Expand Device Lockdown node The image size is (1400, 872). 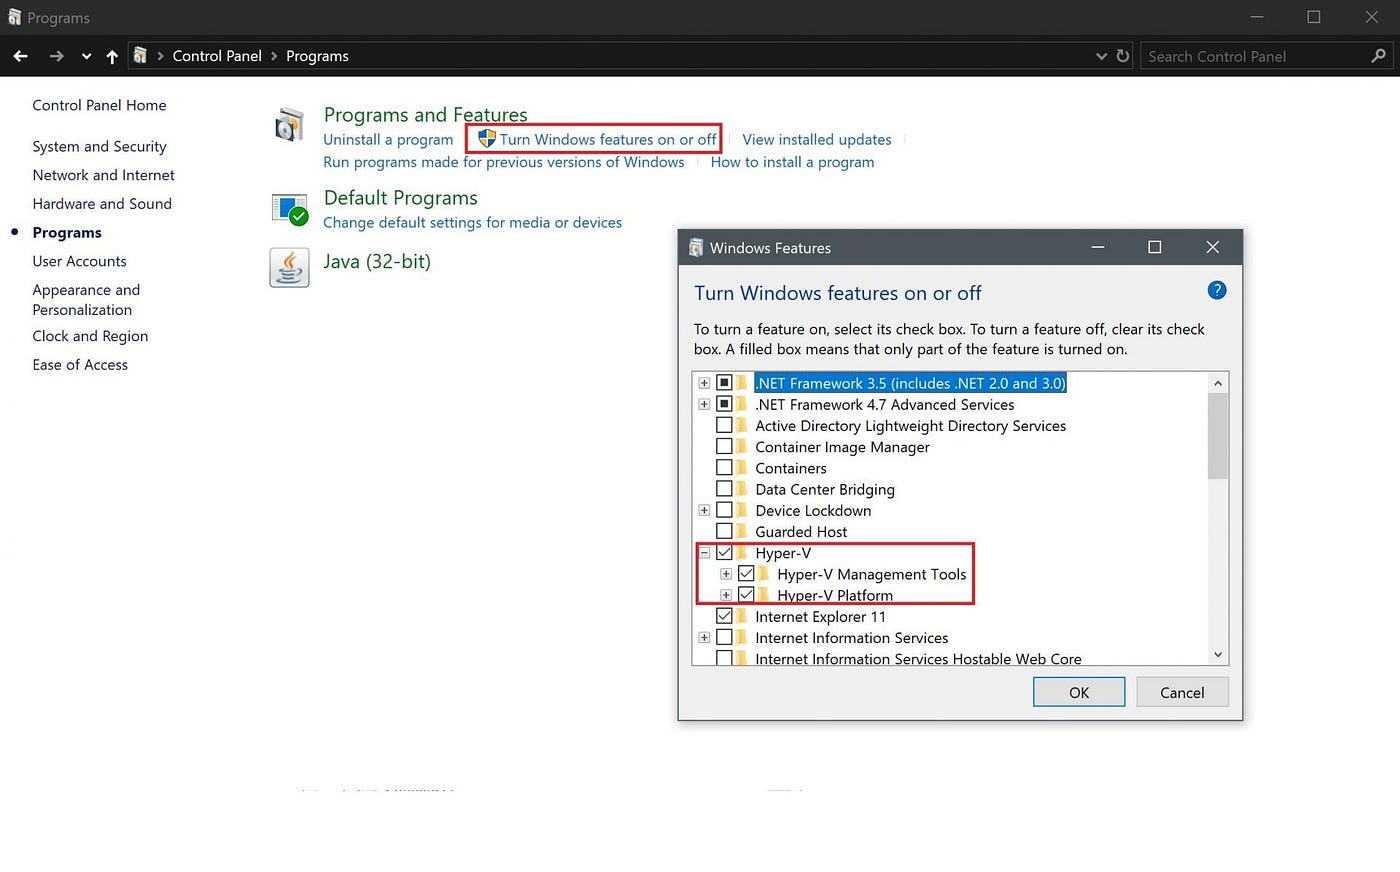point(704,510)
